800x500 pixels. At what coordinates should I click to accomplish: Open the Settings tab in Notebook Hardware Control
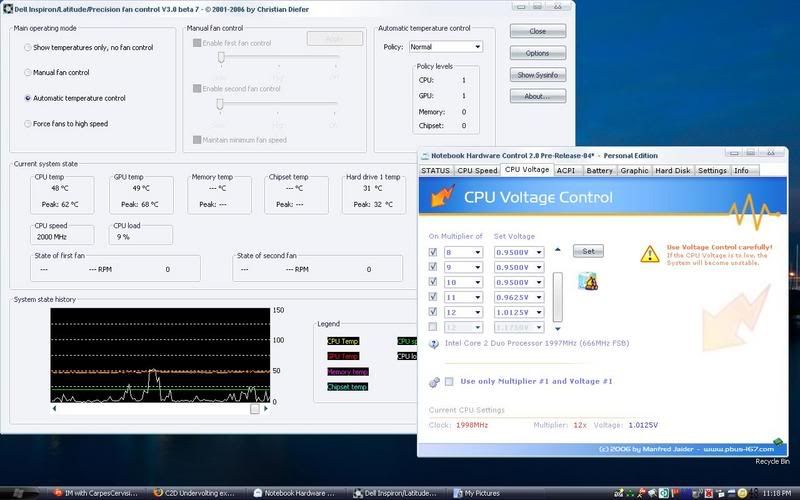coord(712,170)
